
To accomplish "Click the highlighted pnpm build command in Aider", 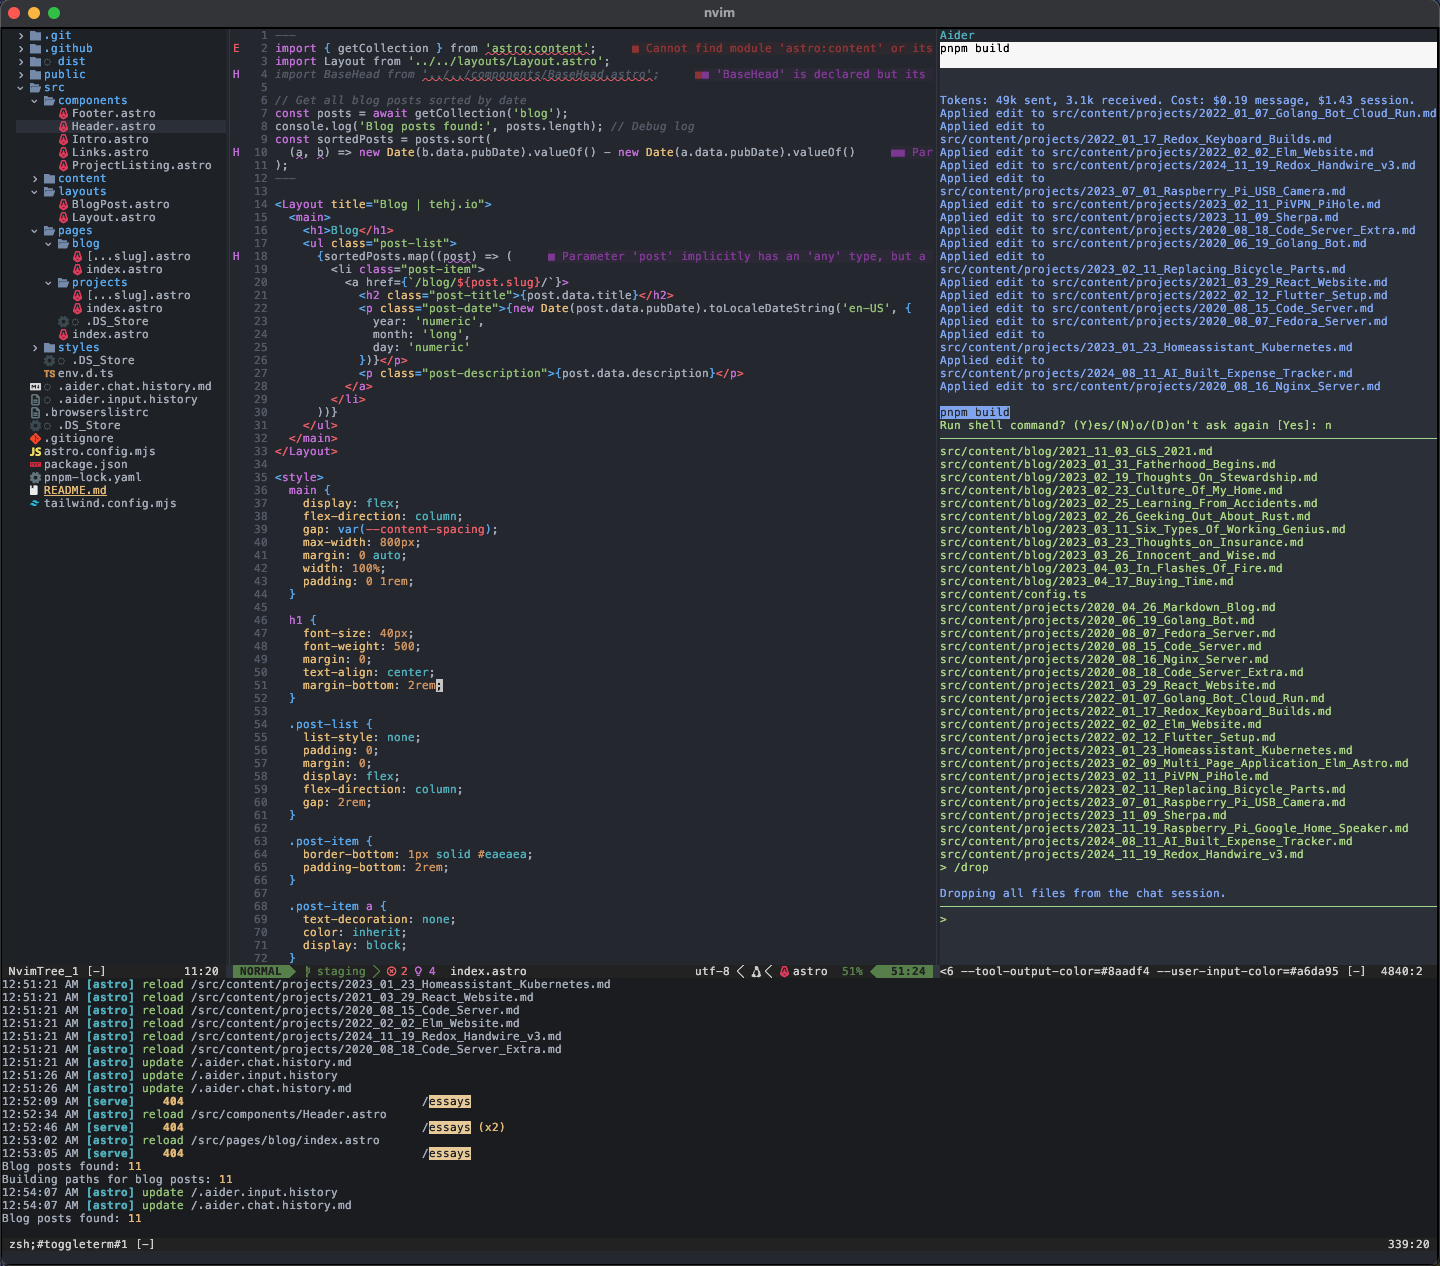I will pos(974,411).
